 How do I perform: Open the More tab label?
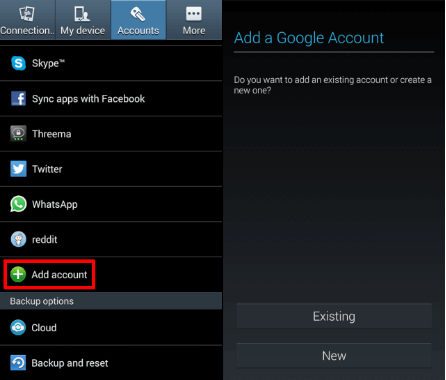[x=194, y=31]
